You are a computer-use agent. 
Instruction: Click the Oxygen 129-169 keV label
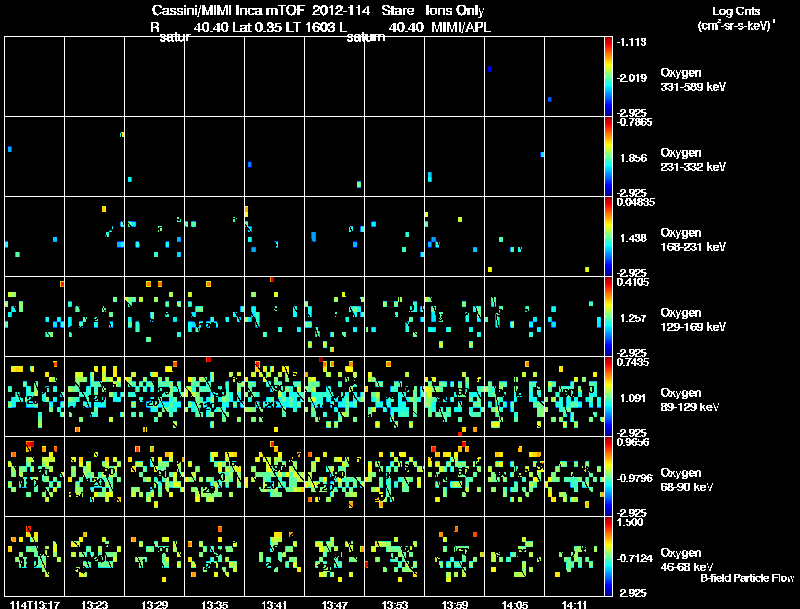click(x=693, y=320)
